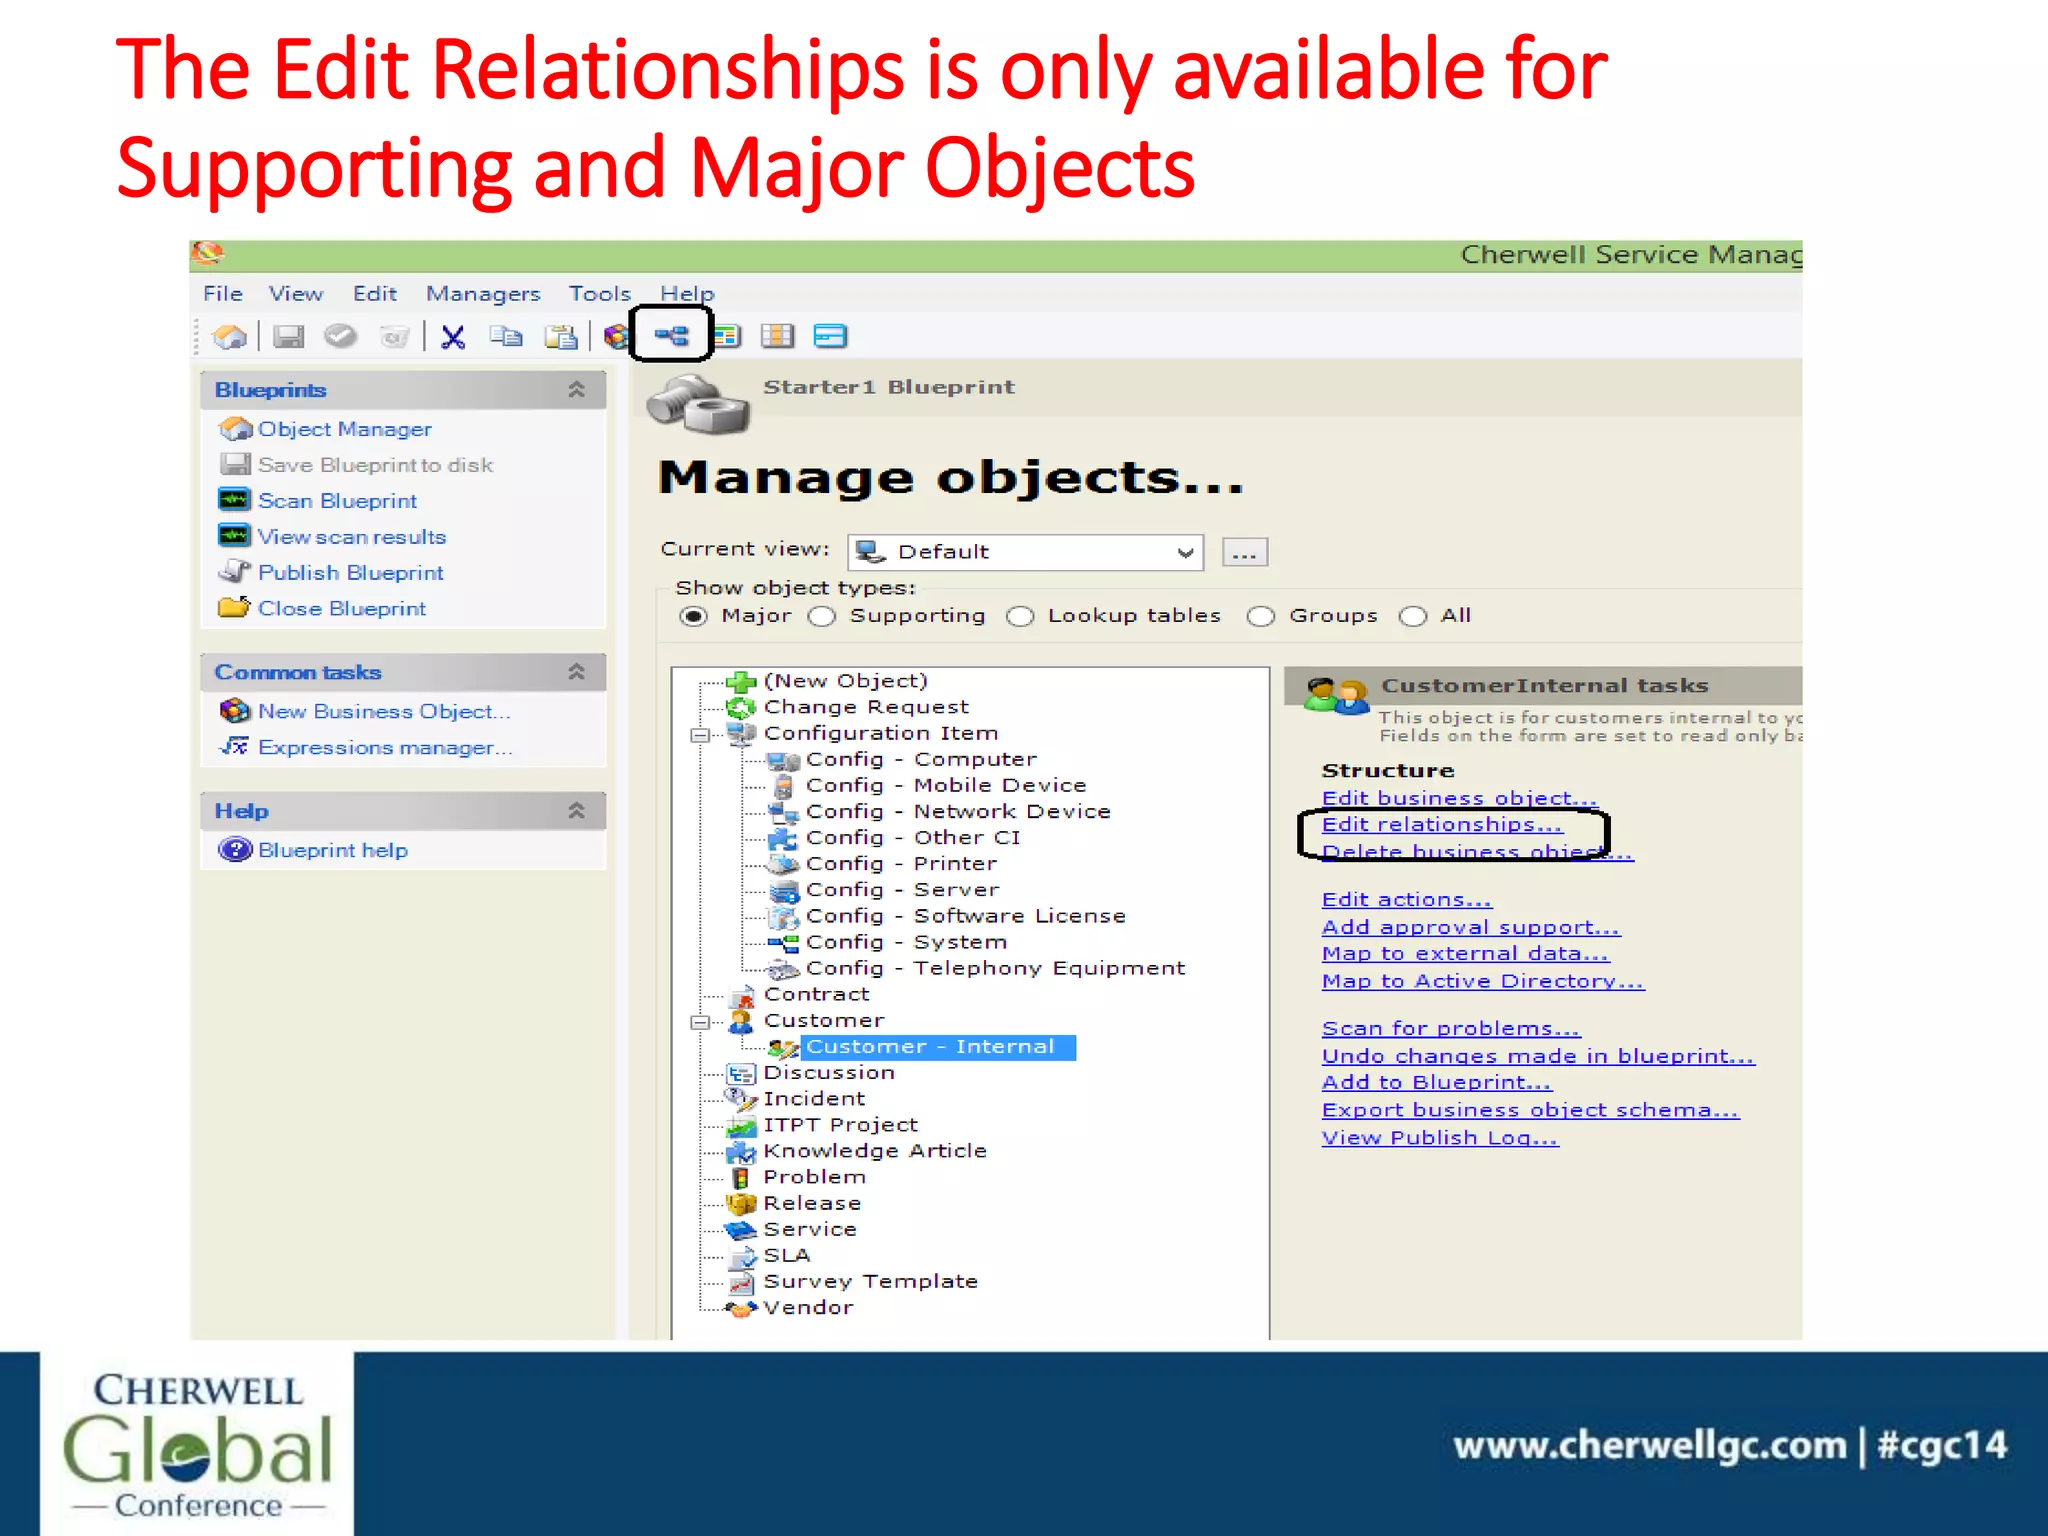Collapse the Blueprints panel
Image resolution: width=2048 pixels, height=1536 pixels.
576,390
